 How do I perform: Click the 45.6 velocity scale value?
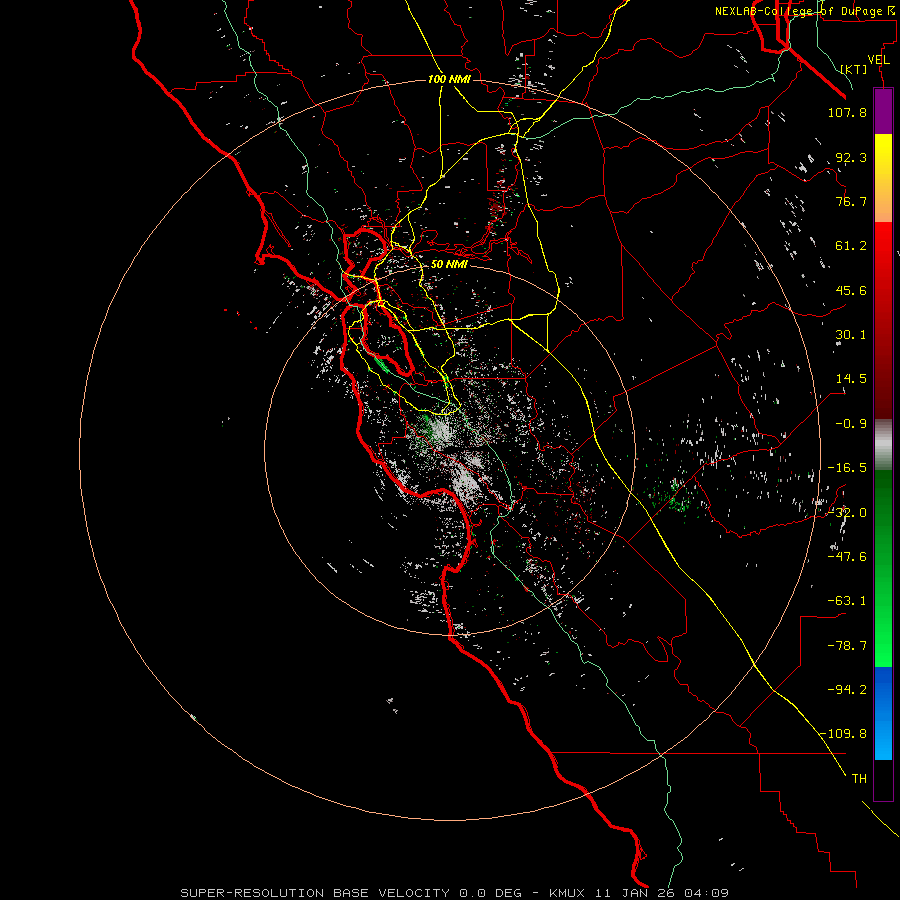point(851,290)
